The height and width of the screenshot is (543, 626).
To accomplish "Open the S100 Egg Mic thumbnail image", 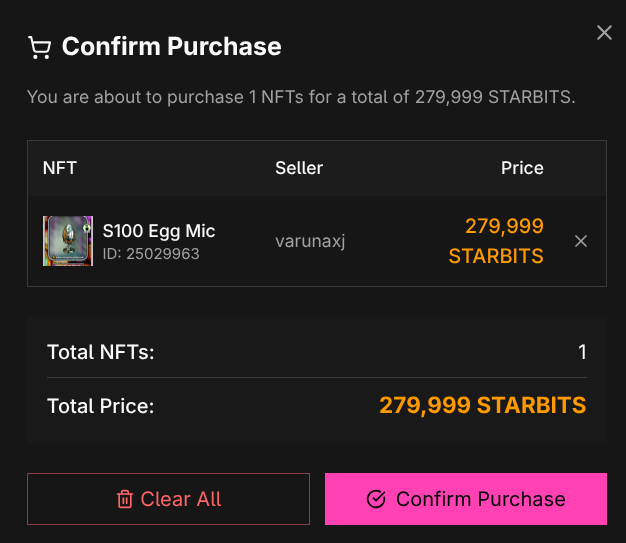I will click(x=68, y=241).
